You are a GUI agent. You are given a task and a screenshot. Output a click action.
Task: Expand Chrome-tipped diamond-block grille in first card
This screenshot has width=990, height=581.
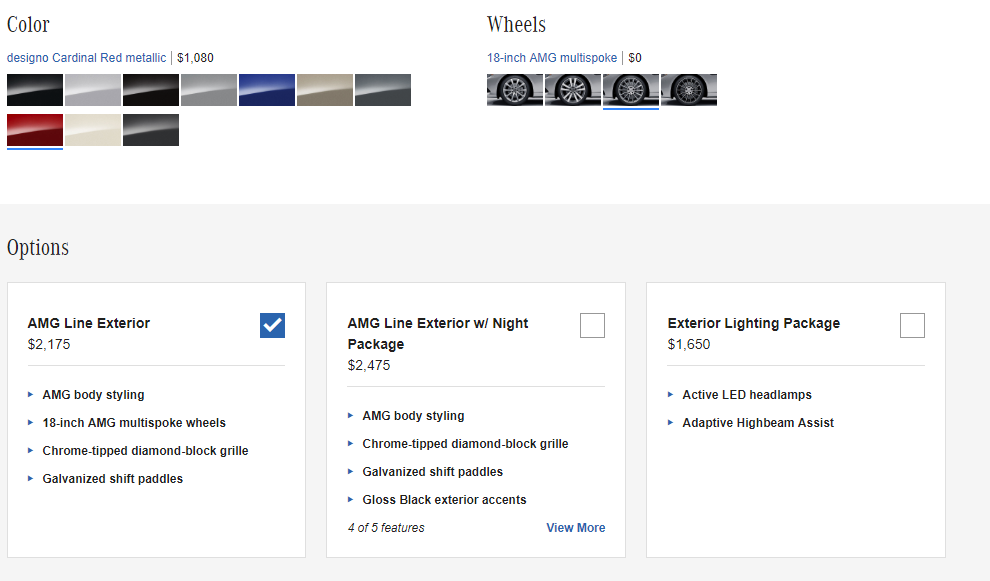(x=145, y=450)
